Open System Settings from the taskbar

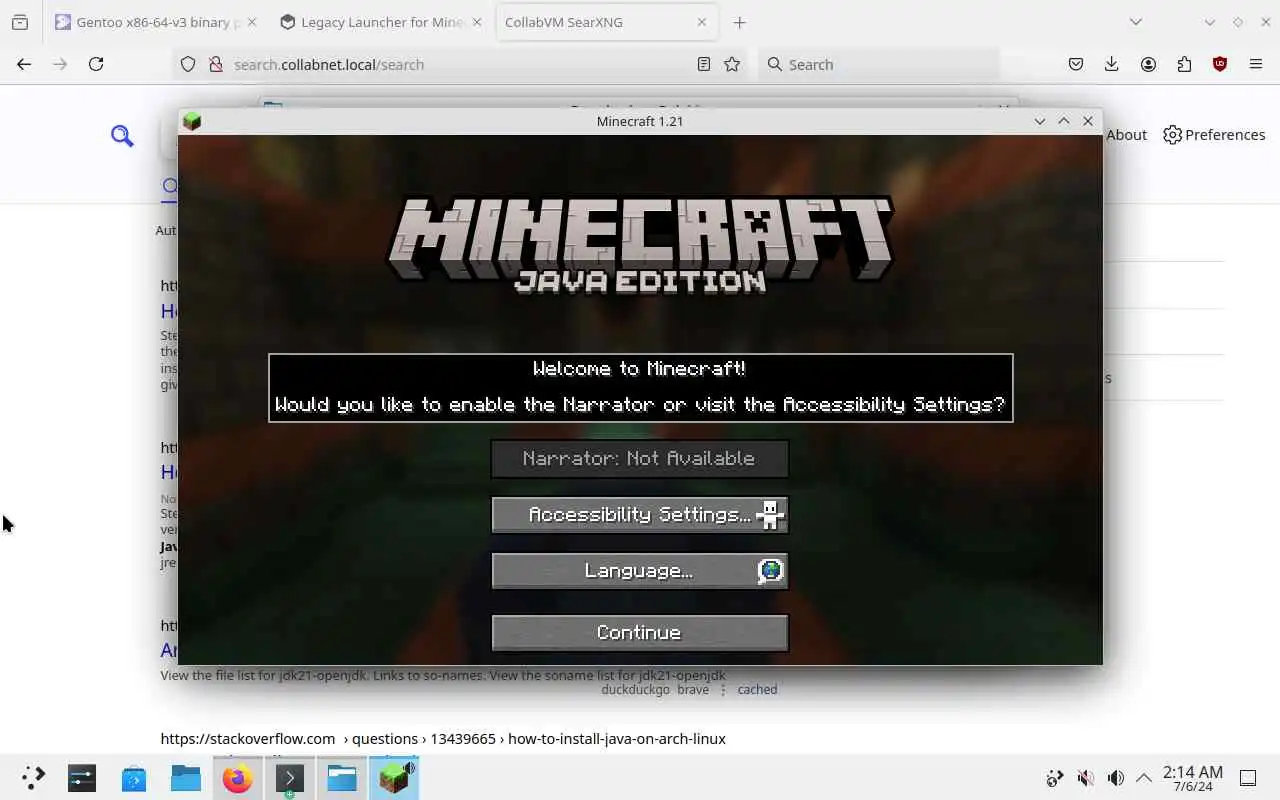point(82,777)
